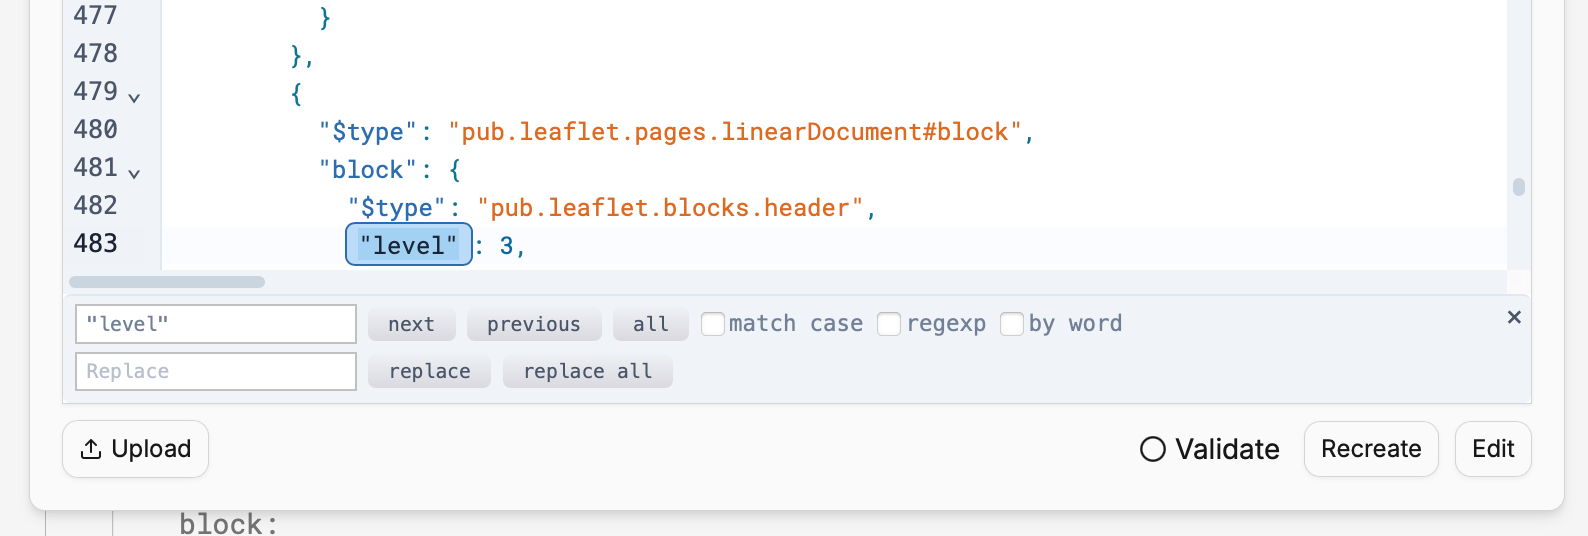Enable the regexp search option
Screen dimensions: 1588x536
[x=889, y=324]
